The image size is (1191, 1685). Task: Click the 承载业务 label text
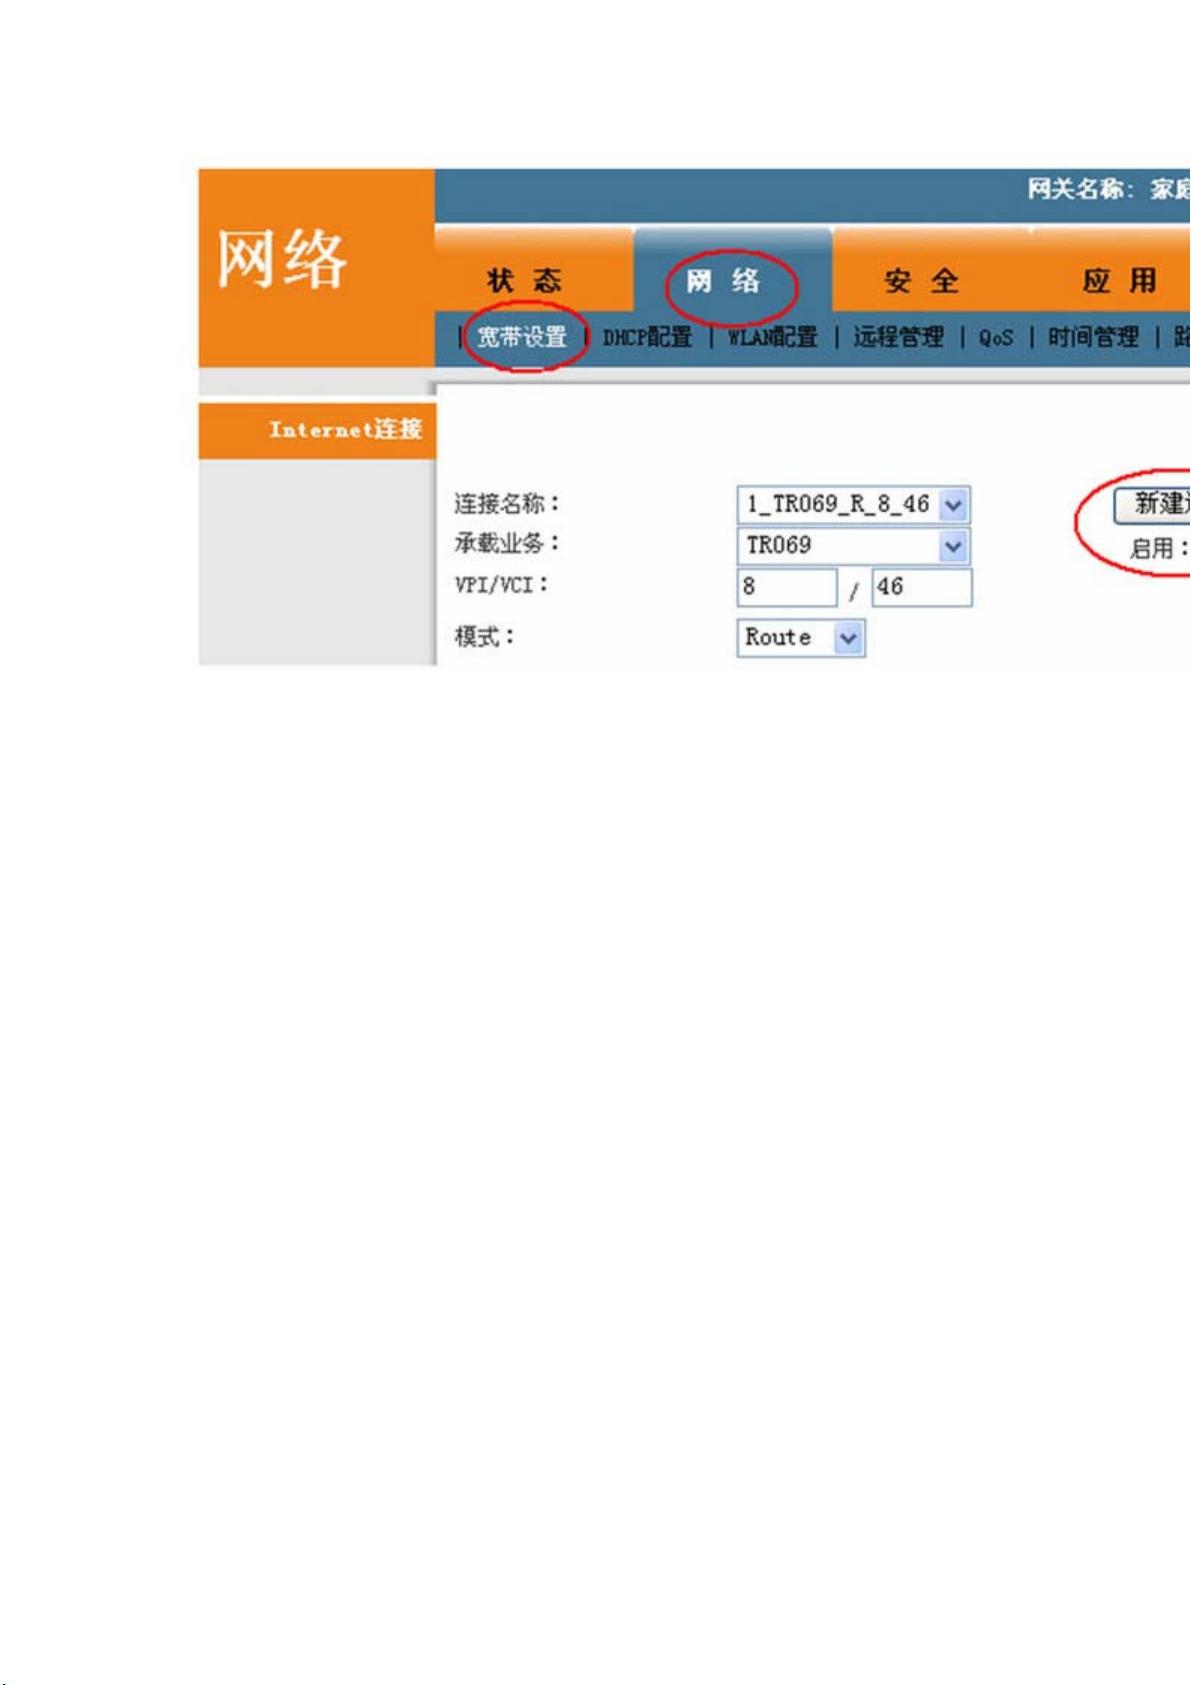coord(507,544)
